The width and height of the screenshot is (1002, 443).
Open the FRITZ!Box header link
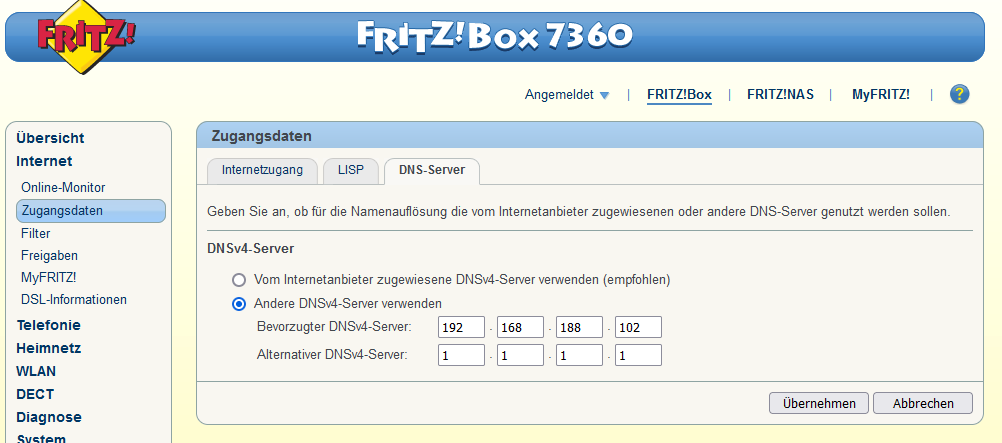point(679,95)
